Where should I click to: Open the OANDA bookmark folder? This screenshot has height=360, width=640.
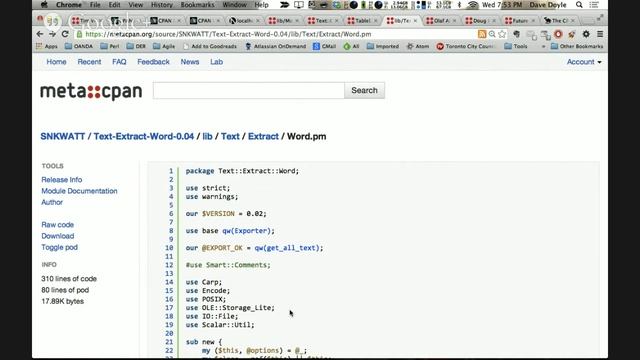point(79,47)
